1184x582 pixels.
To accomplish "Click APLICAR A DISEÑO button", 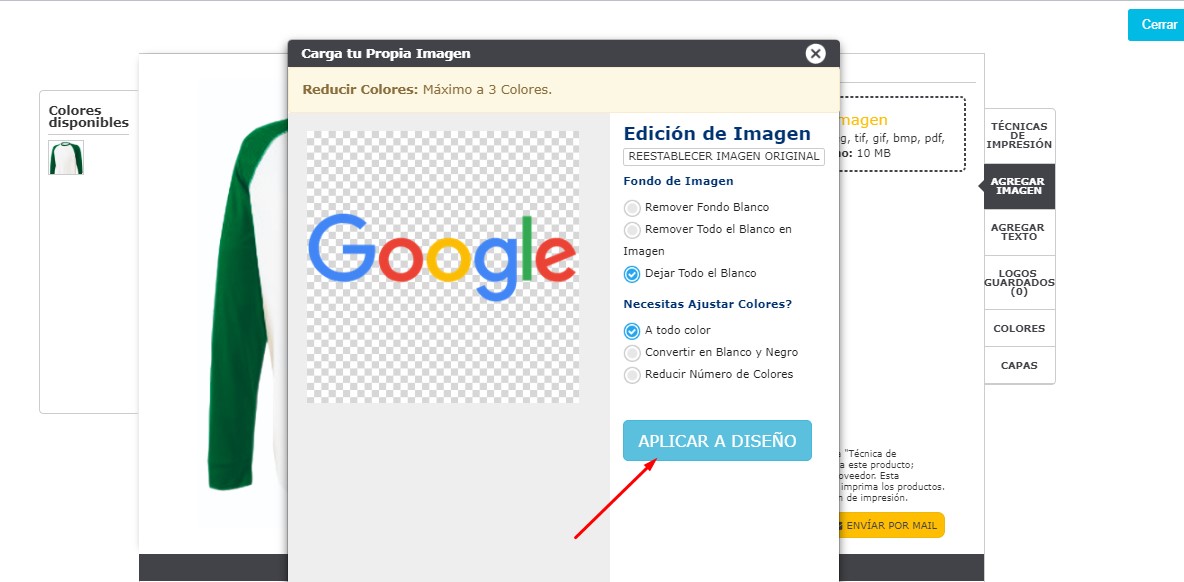I will tap(717, 441).
